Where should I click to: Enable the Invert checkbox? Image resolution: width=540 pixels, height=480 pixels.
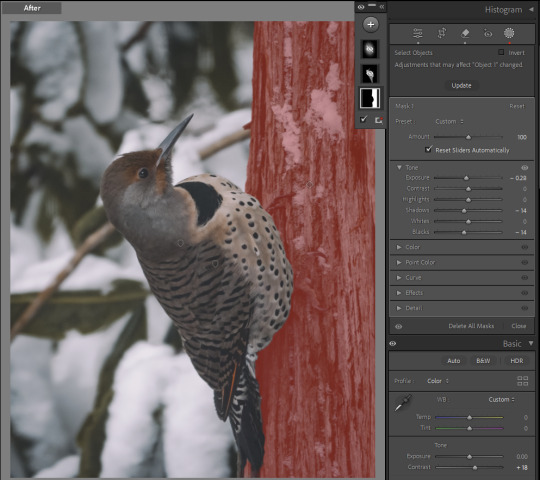[x=501, y=52]
